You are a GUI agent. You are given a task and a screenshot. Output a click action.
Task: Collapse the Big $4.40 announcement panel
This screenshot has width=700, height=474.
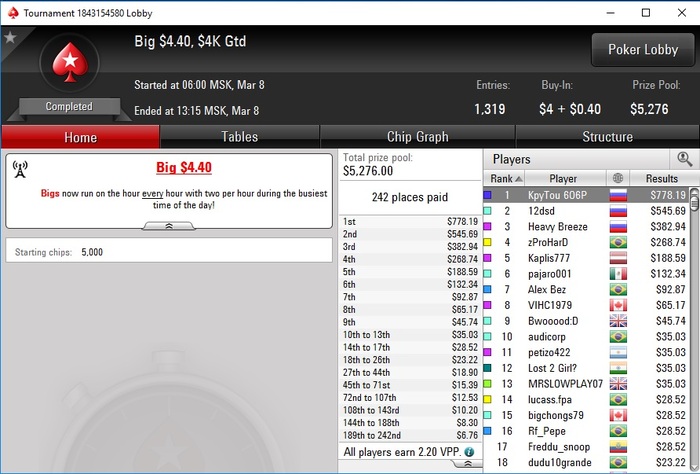[x=169, y=226]
